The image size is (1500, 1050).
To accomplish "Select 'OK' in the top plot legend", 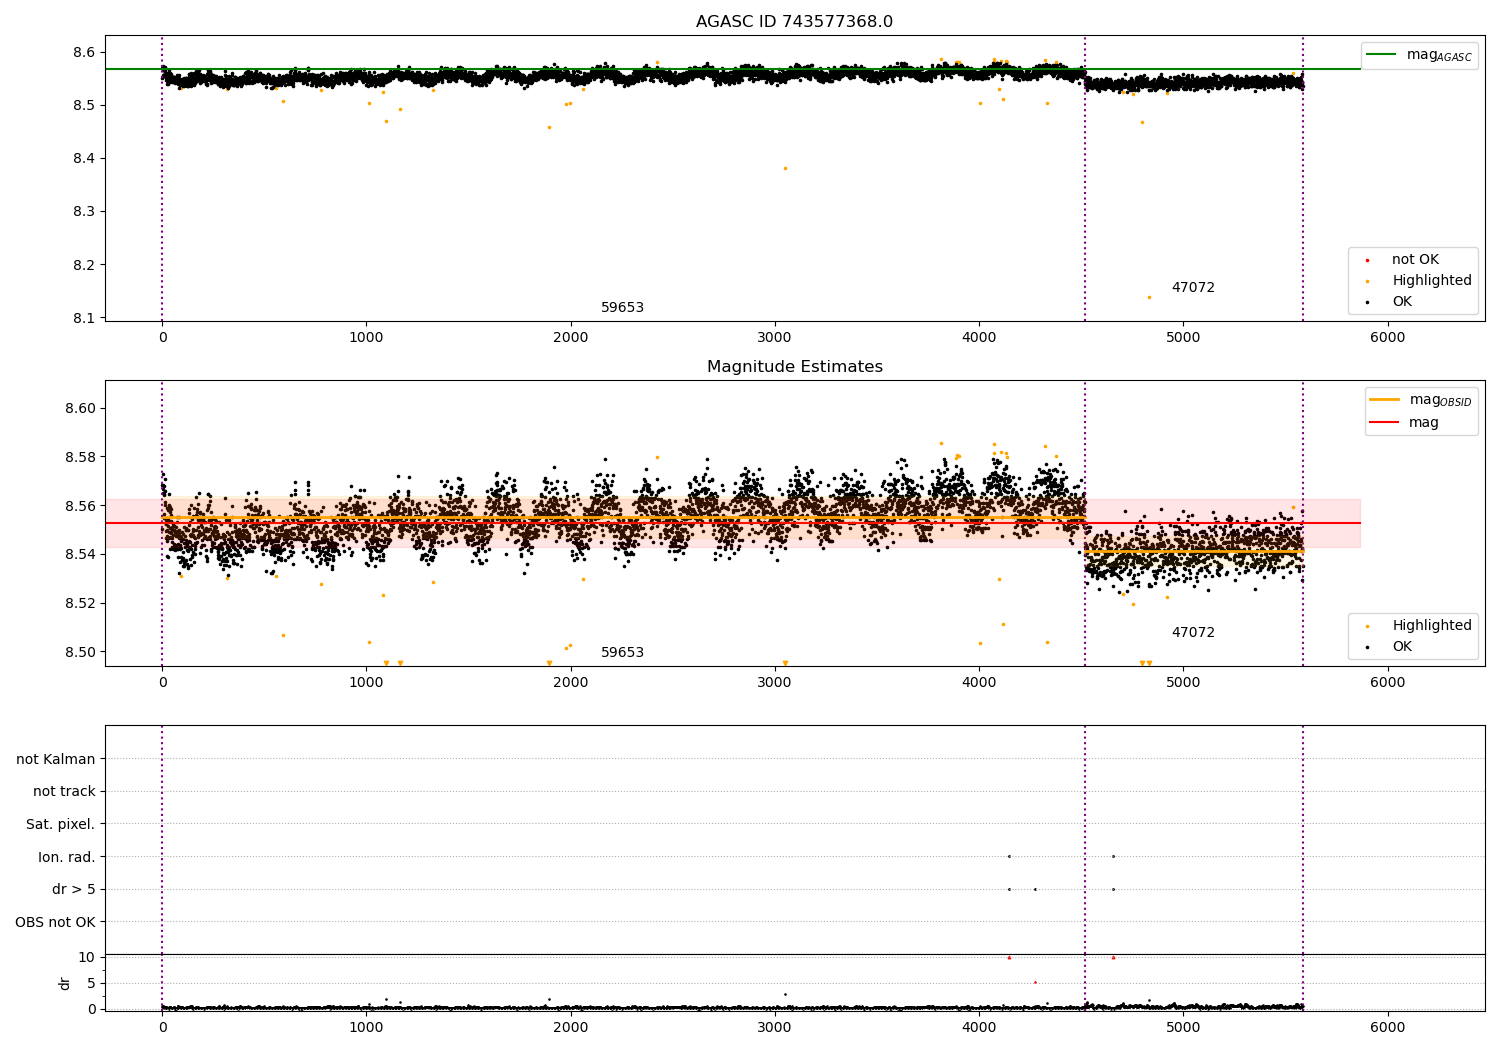I will [x=1402, y=302].
